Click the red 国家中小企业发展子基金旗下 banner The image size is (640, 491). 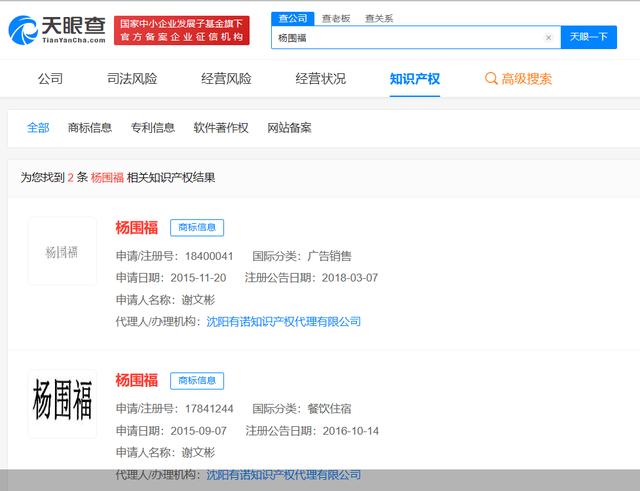click(x=182, y=30)
